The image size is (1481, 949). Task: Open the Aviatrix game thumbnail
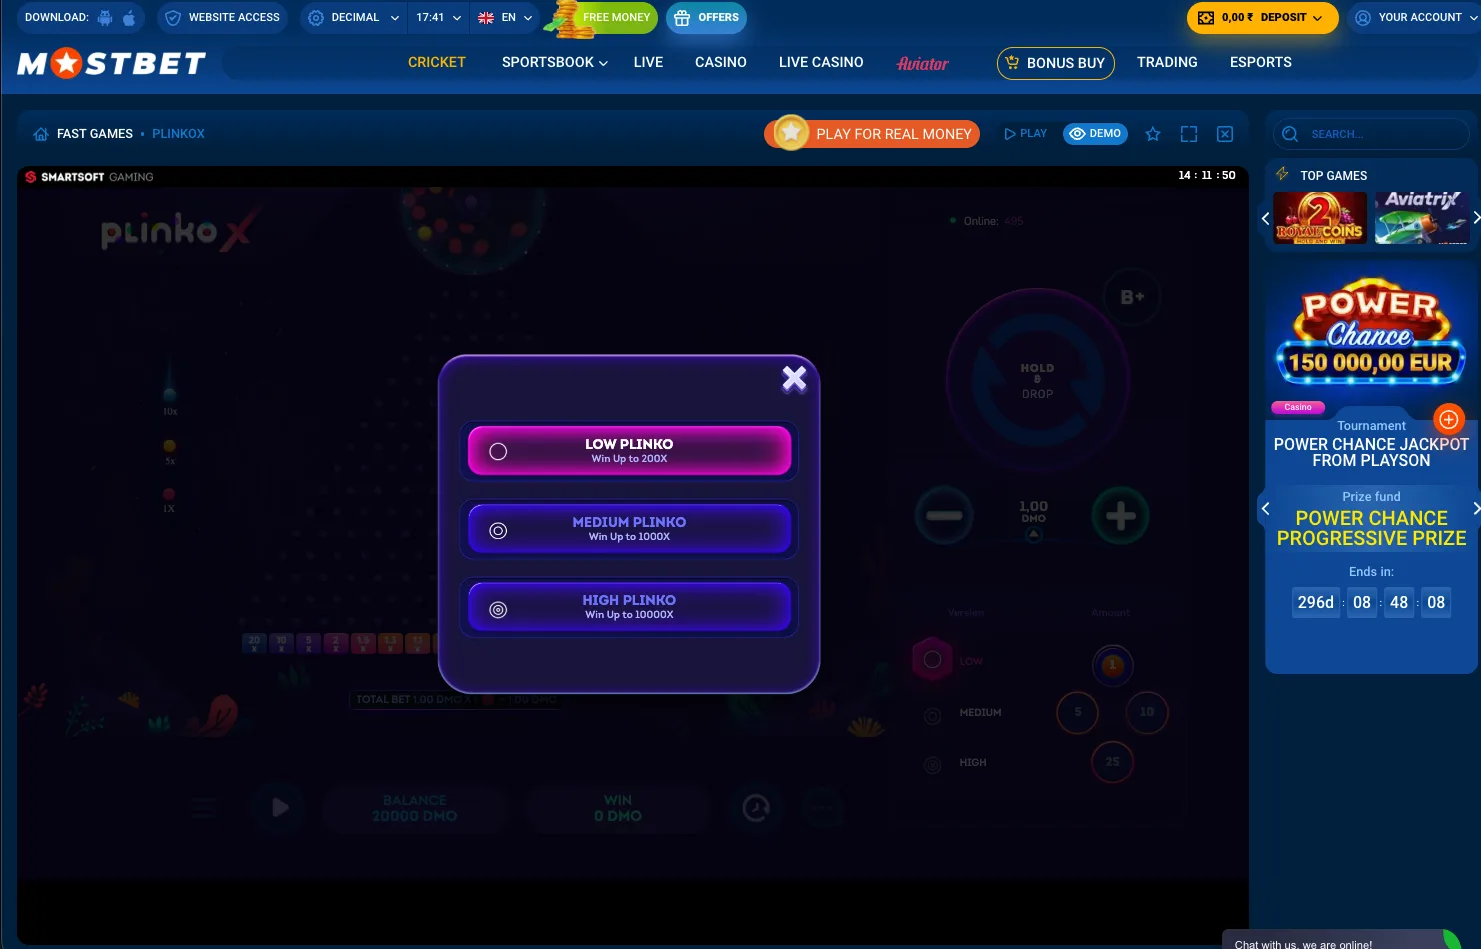point(1421,217)
